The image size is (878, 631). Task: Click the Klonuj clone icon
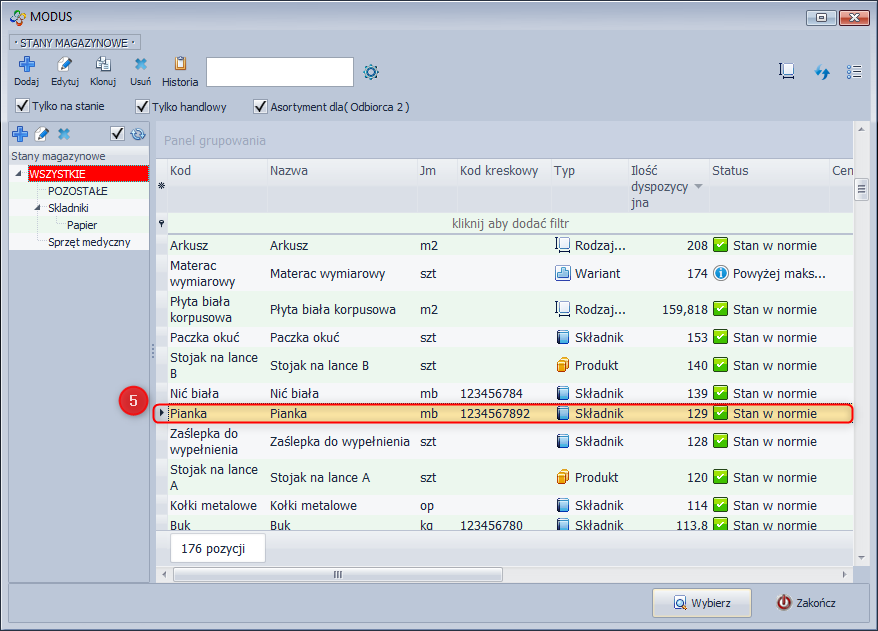click(x=103, y=66)
